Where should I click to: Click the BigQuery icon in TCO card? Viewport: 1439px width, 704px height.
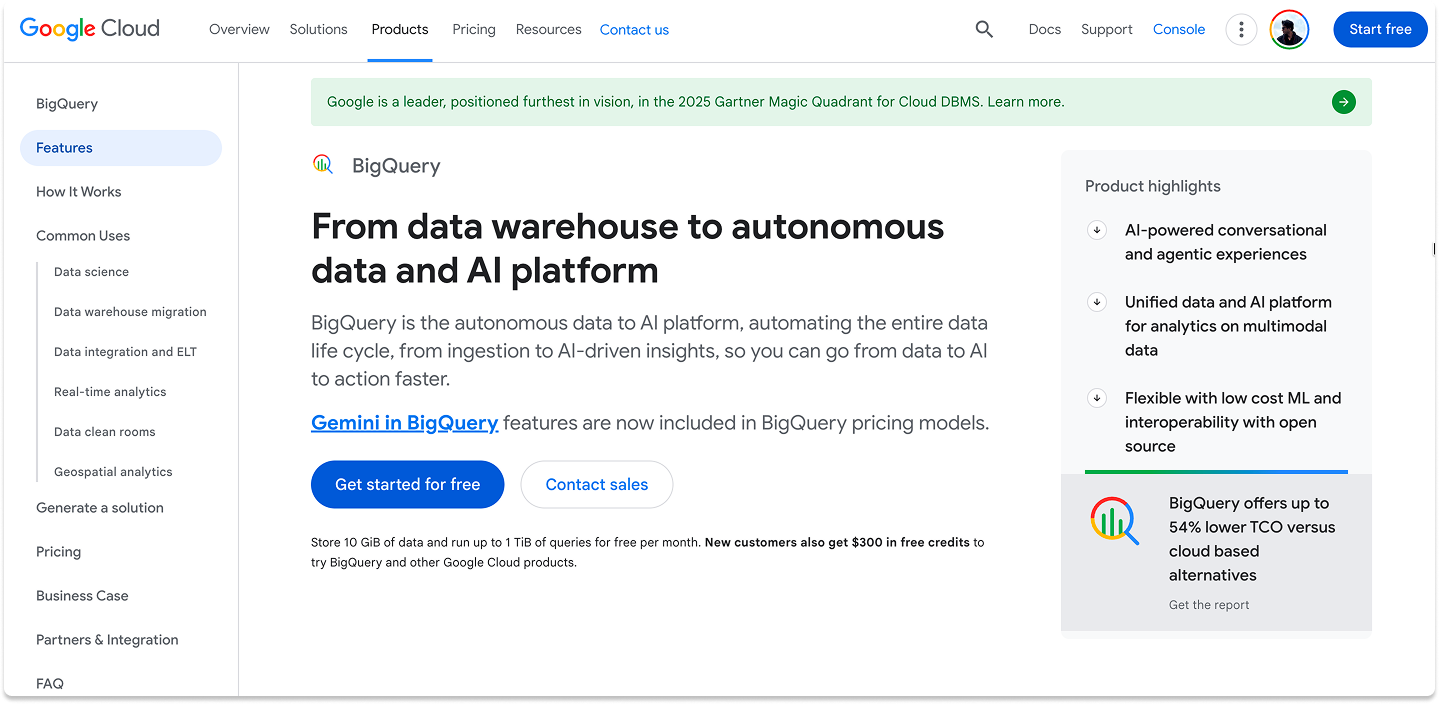[x=1114, y=521]
